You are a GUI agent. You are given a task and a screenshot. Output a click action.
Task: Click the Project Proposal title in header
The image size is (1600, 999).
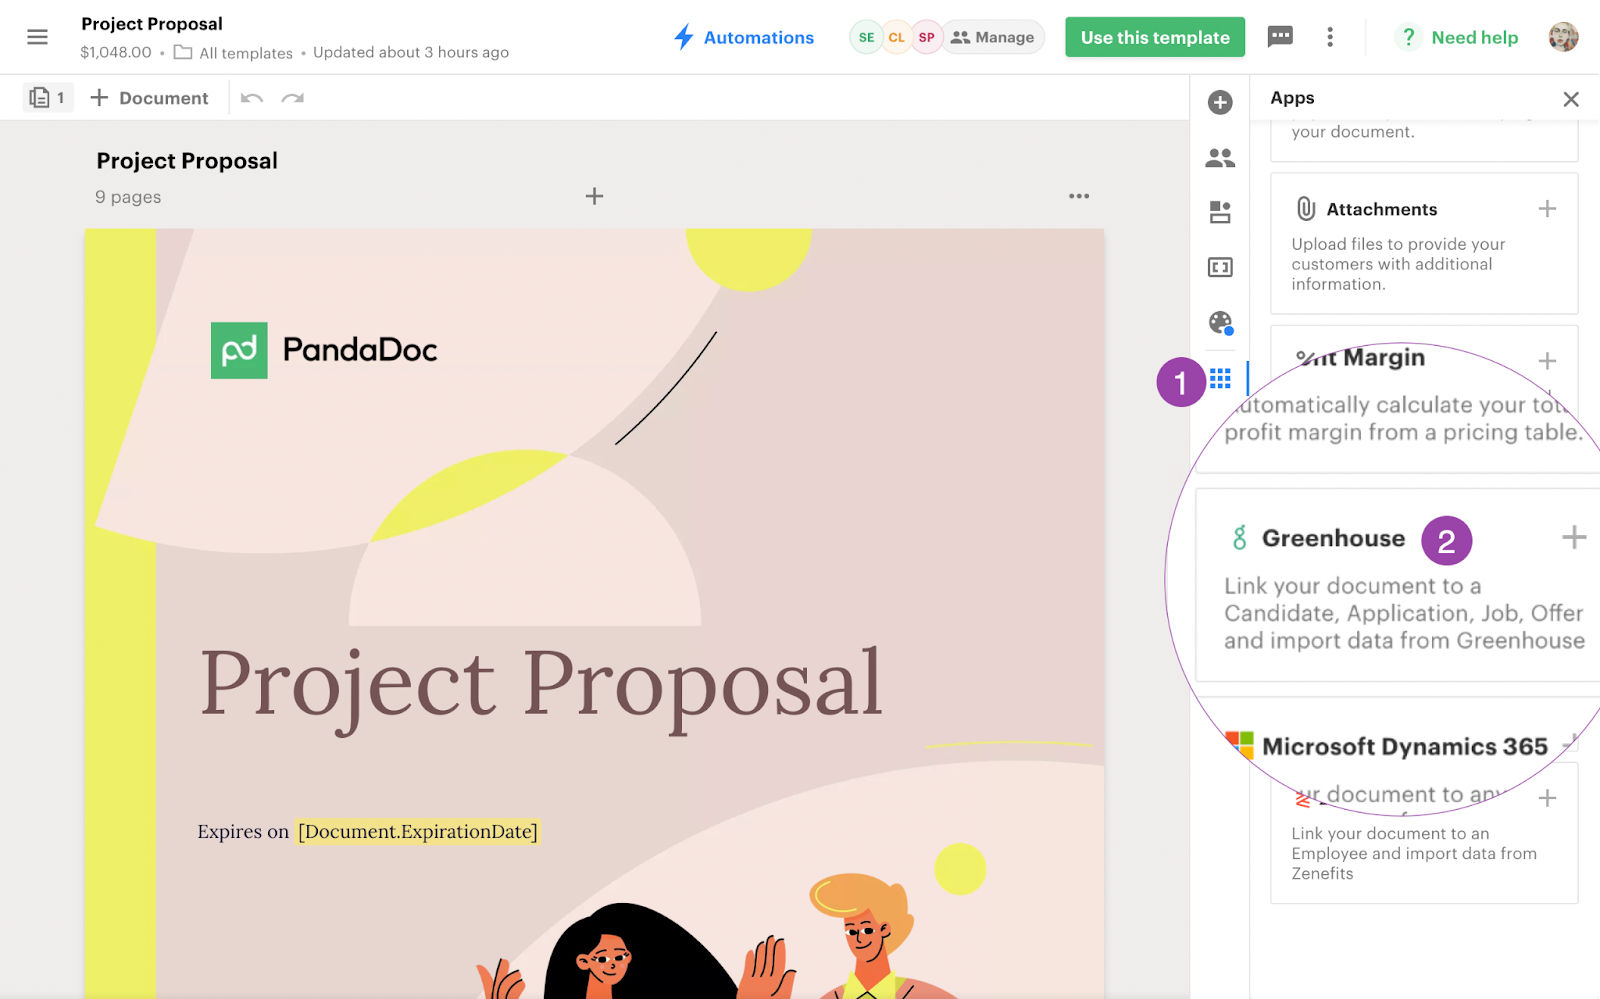pos(152,24)
